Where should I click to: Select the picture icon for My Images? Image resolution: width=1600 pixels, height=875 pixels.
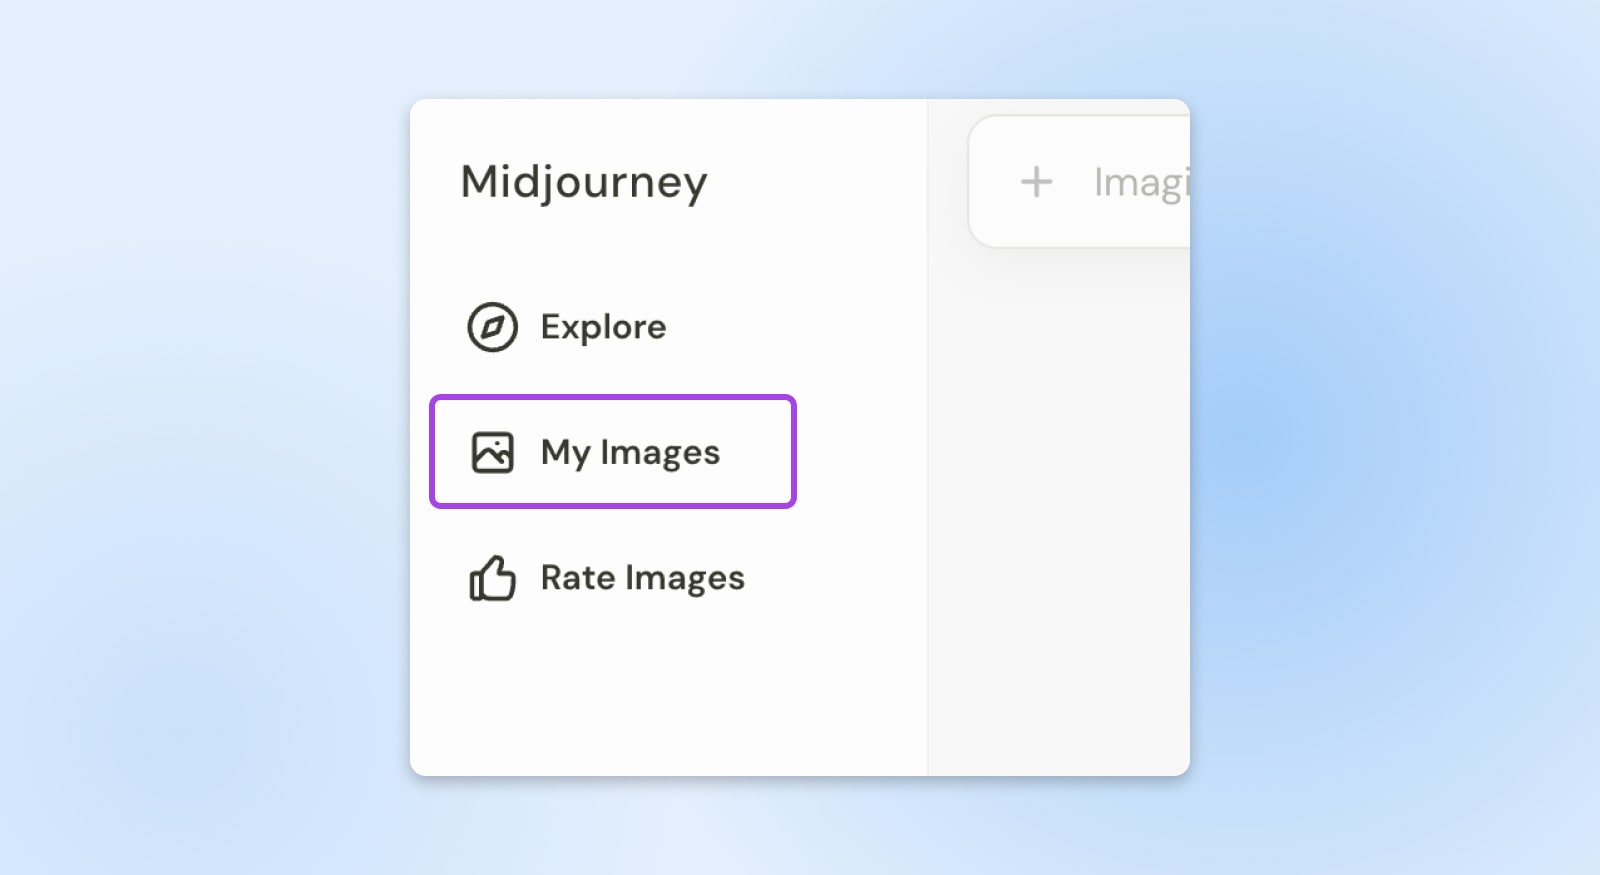[492, 452]
